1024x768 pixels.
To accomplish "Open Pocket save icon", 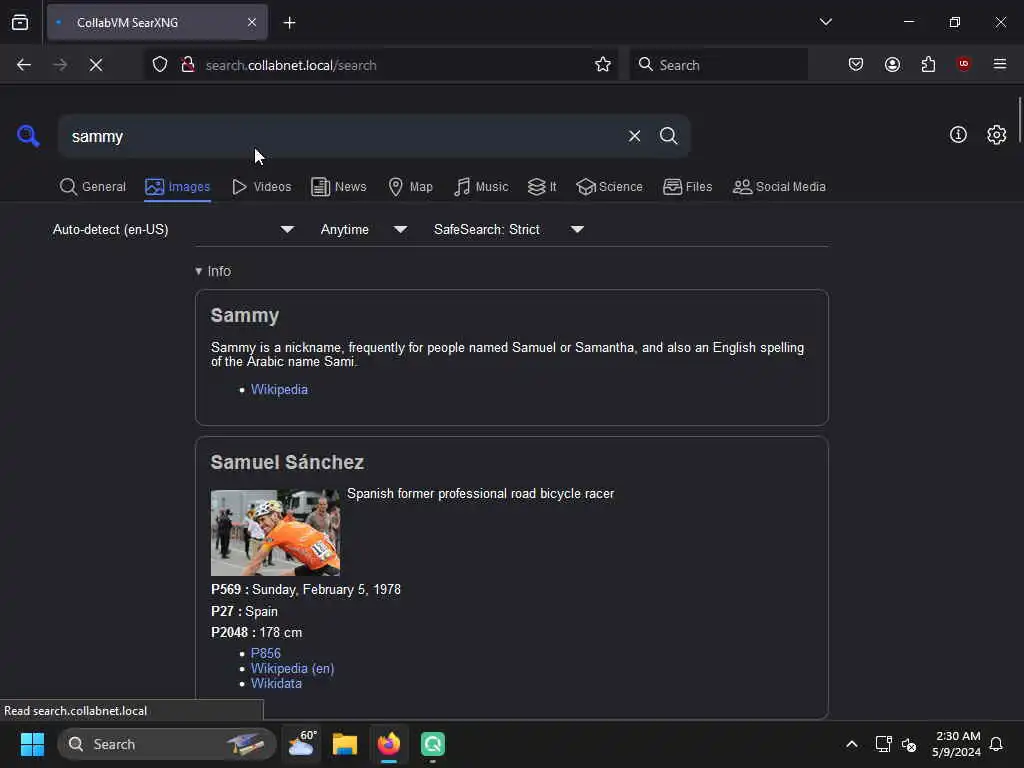I will pyautogui.click(x=856, y=64).
